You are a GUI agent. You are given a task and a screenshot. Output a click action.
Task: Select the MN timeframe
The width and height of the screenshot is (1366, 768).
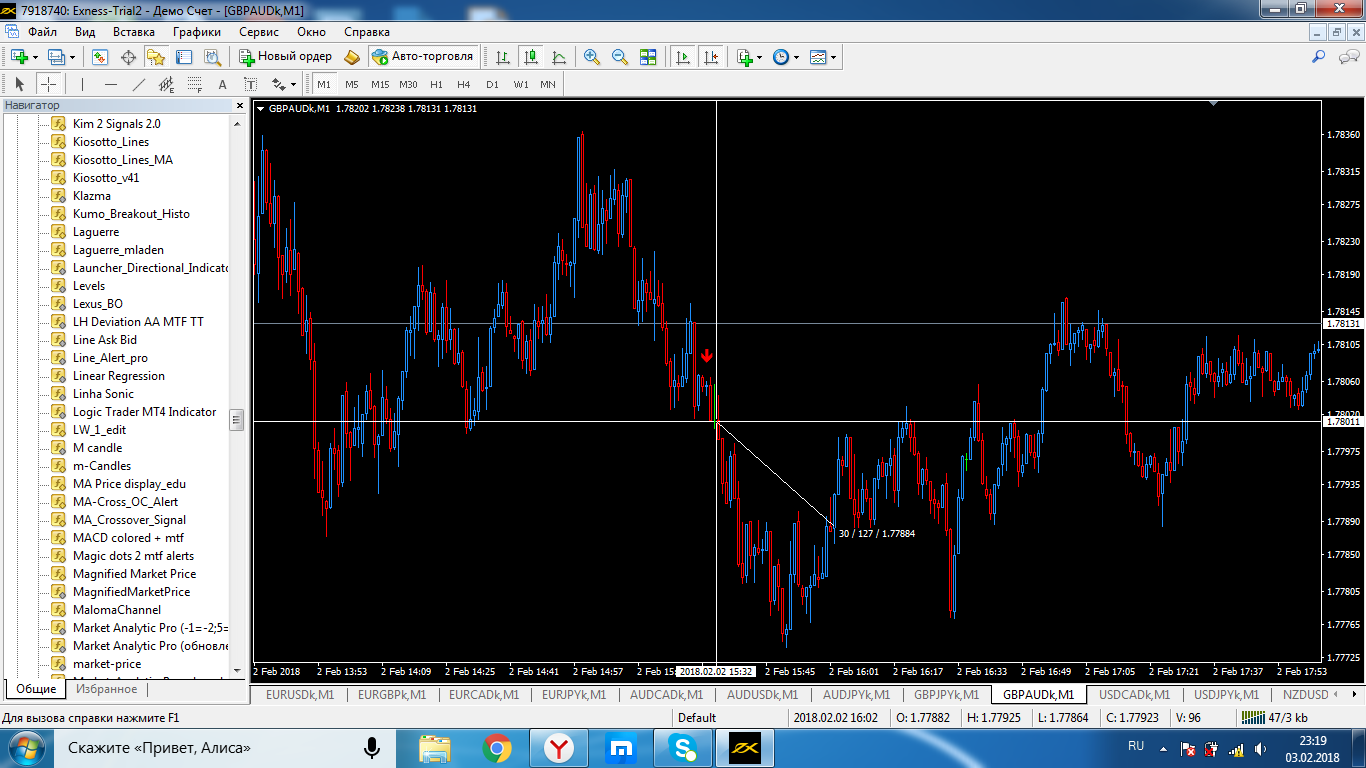548,84
